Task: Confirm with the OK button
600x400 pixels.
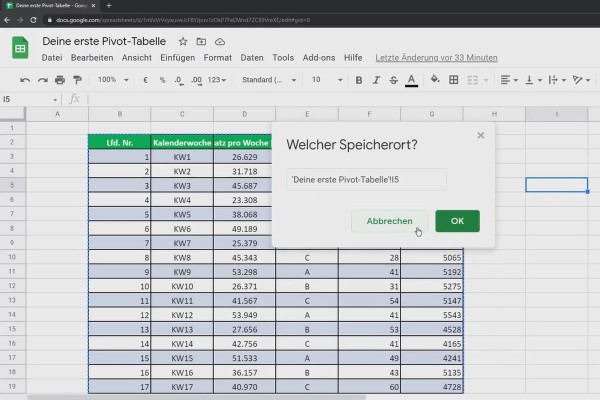Action: click(x=457, y=221)
